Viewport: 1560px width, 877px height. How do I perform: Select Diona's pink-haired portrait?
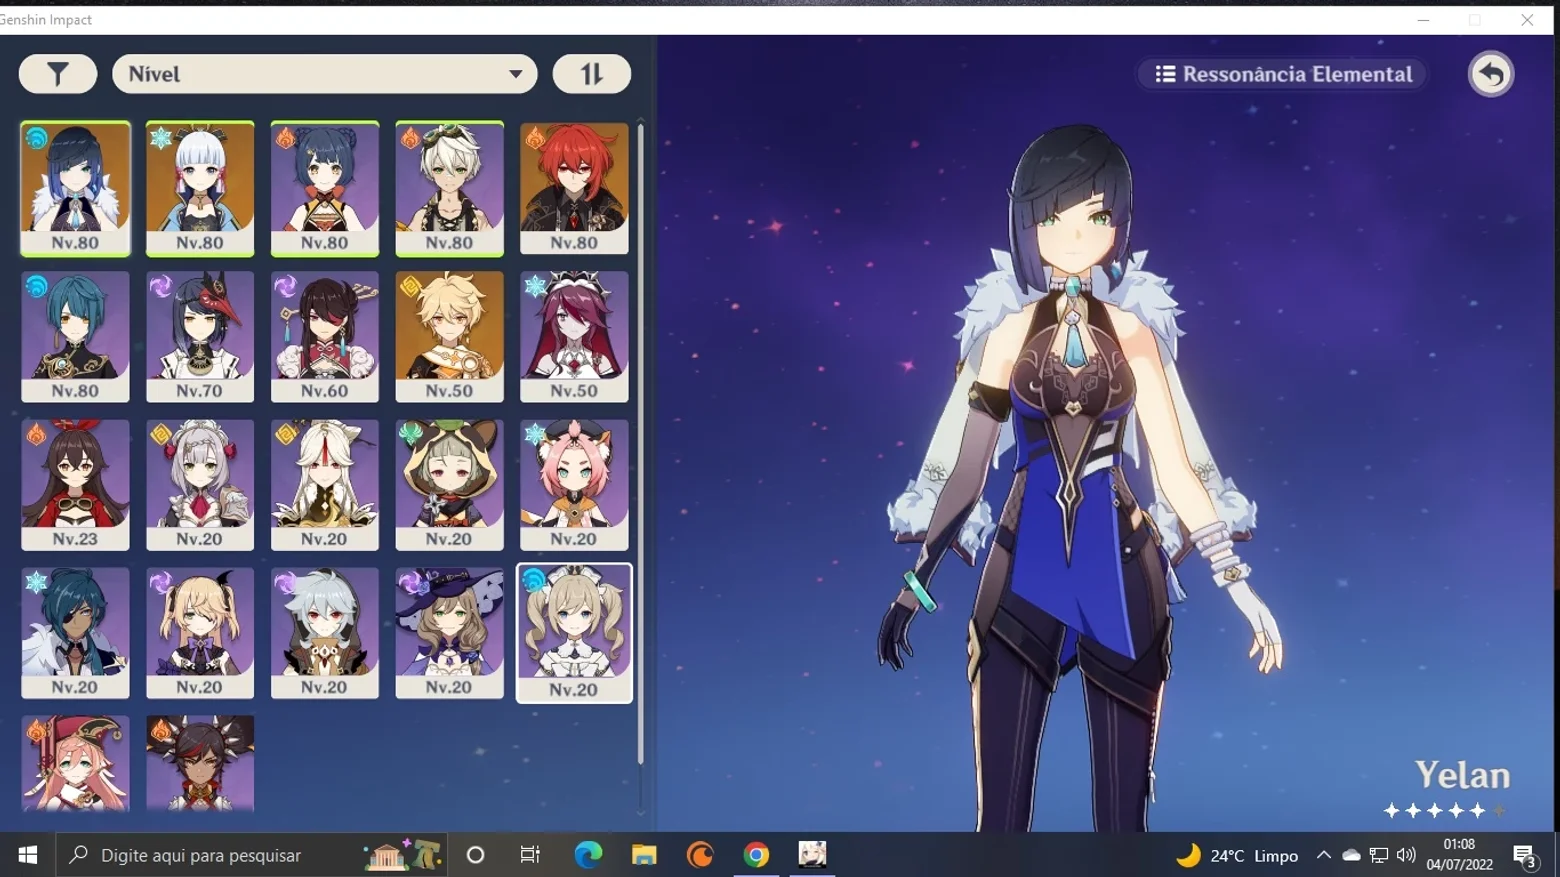click(x=574, y=484)
